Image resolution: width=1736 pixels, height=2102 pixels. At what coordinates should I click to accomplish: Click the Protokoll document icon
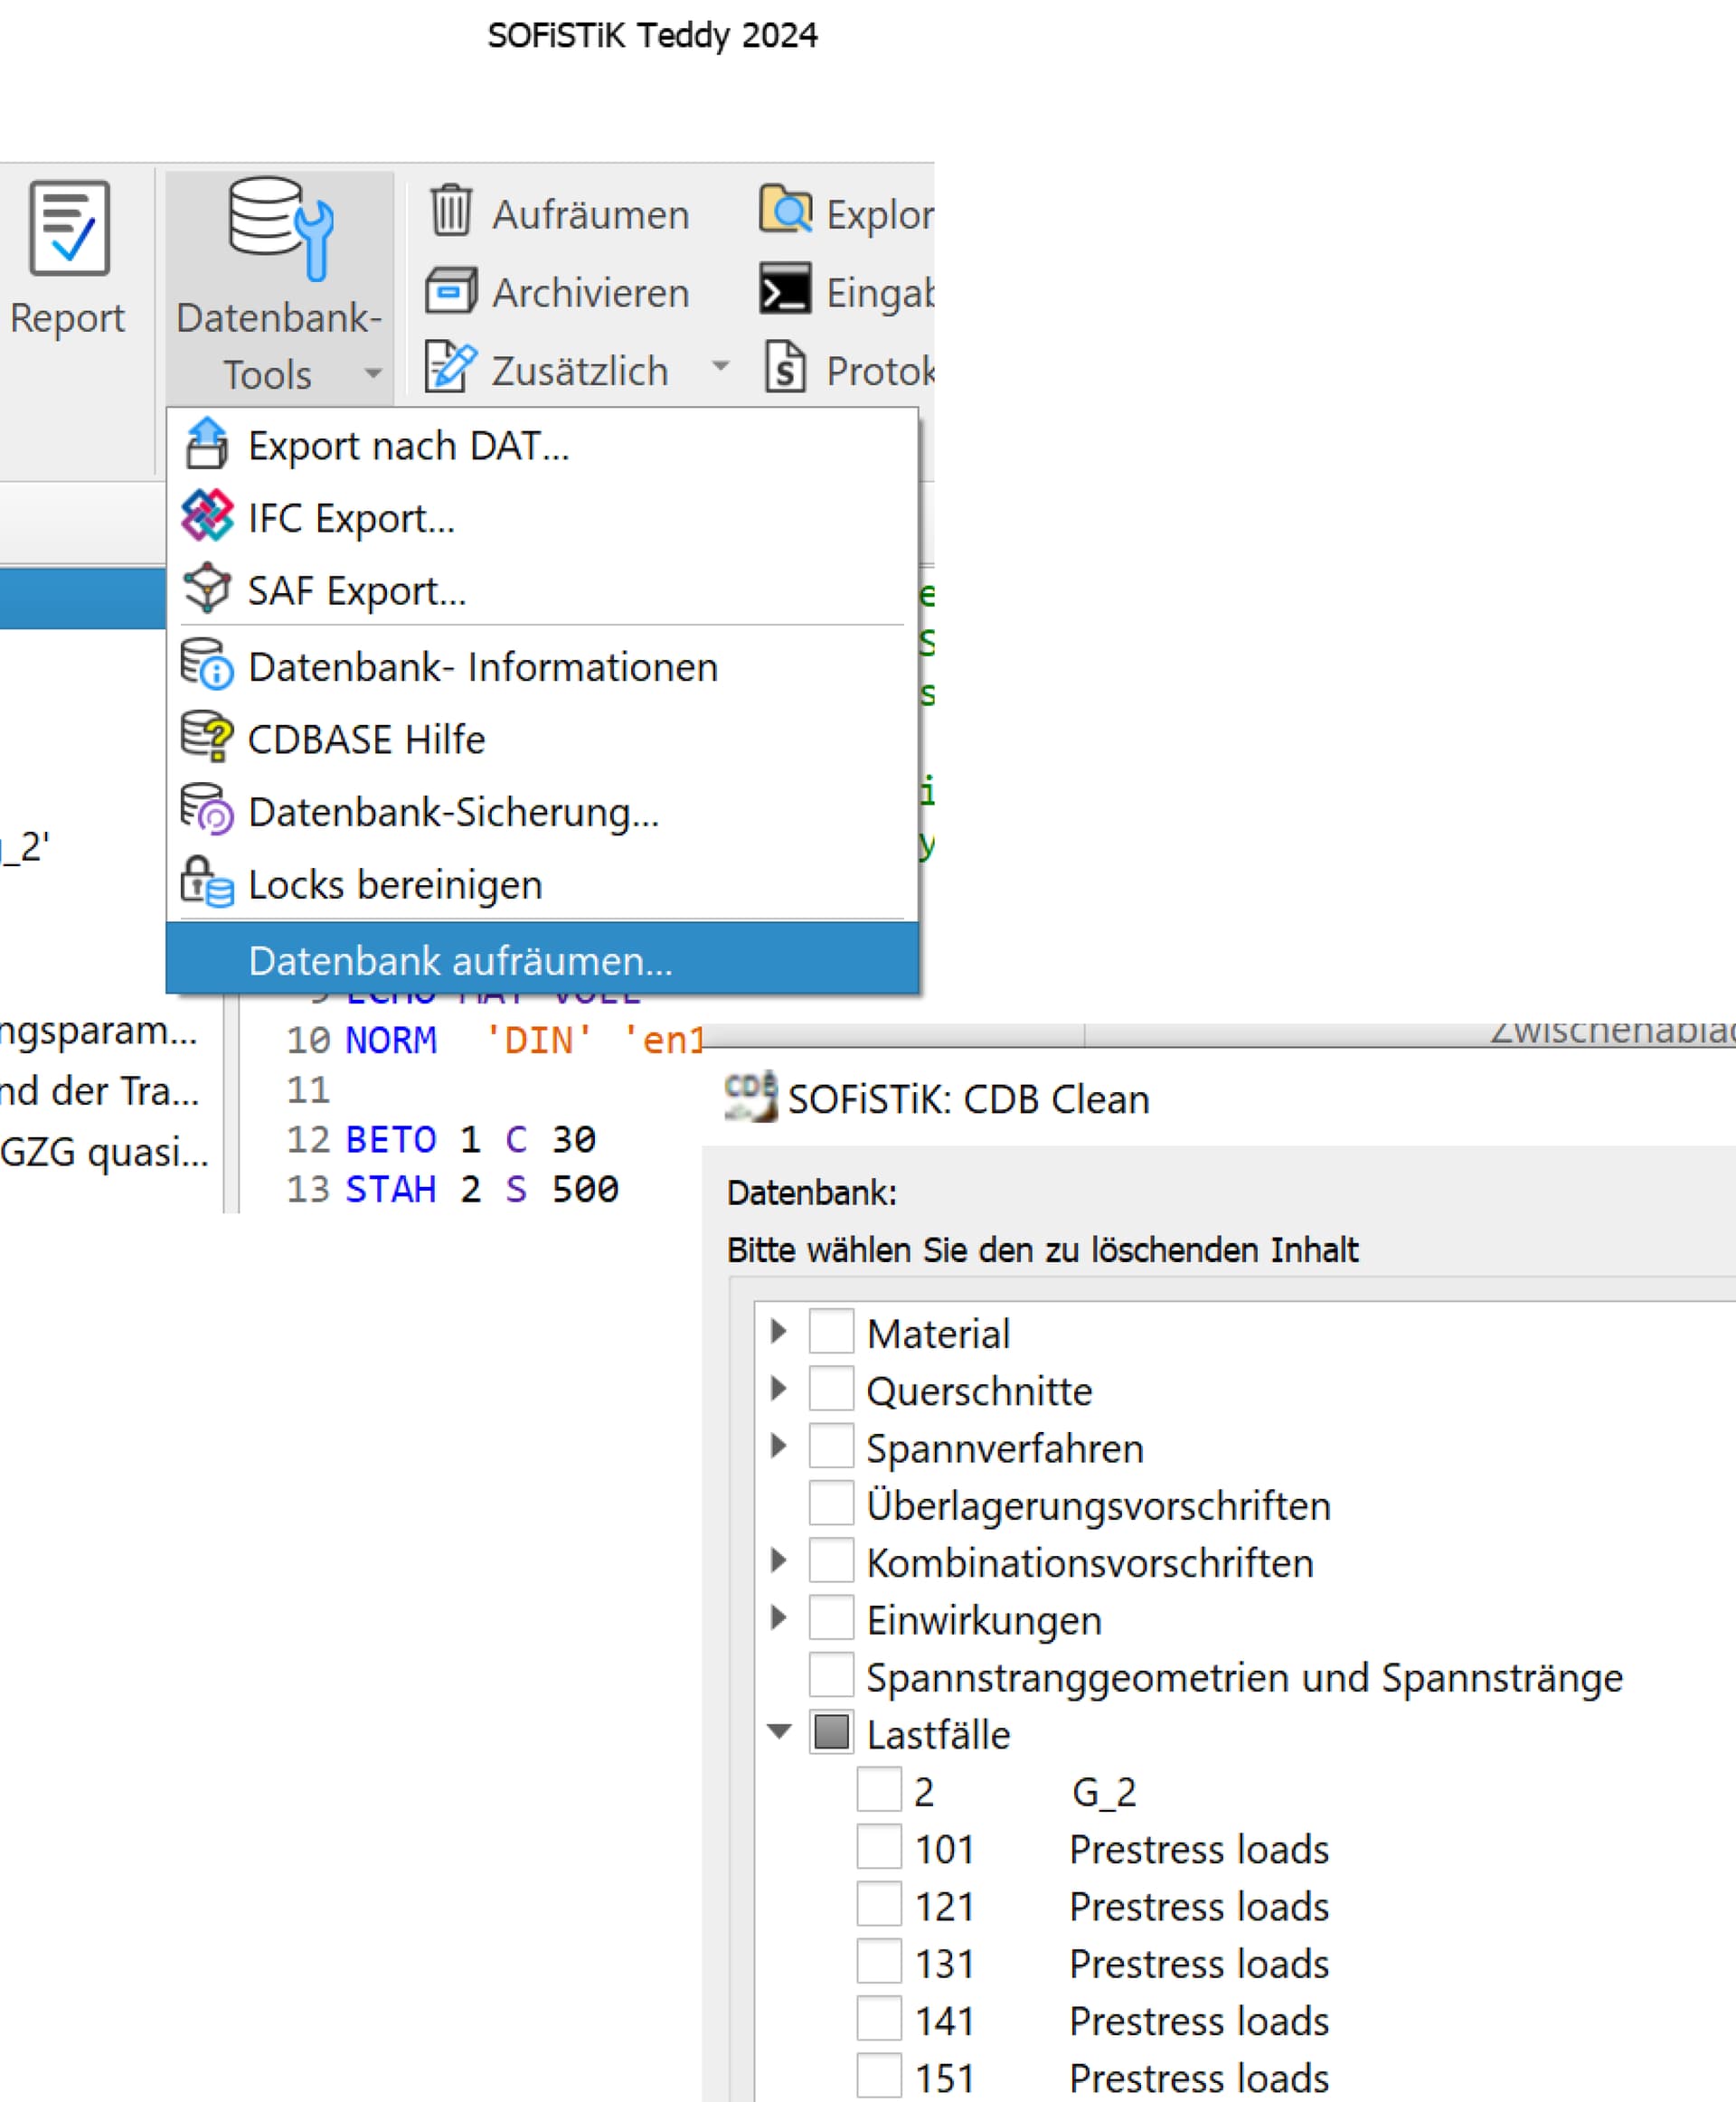[x=785, y=367]
